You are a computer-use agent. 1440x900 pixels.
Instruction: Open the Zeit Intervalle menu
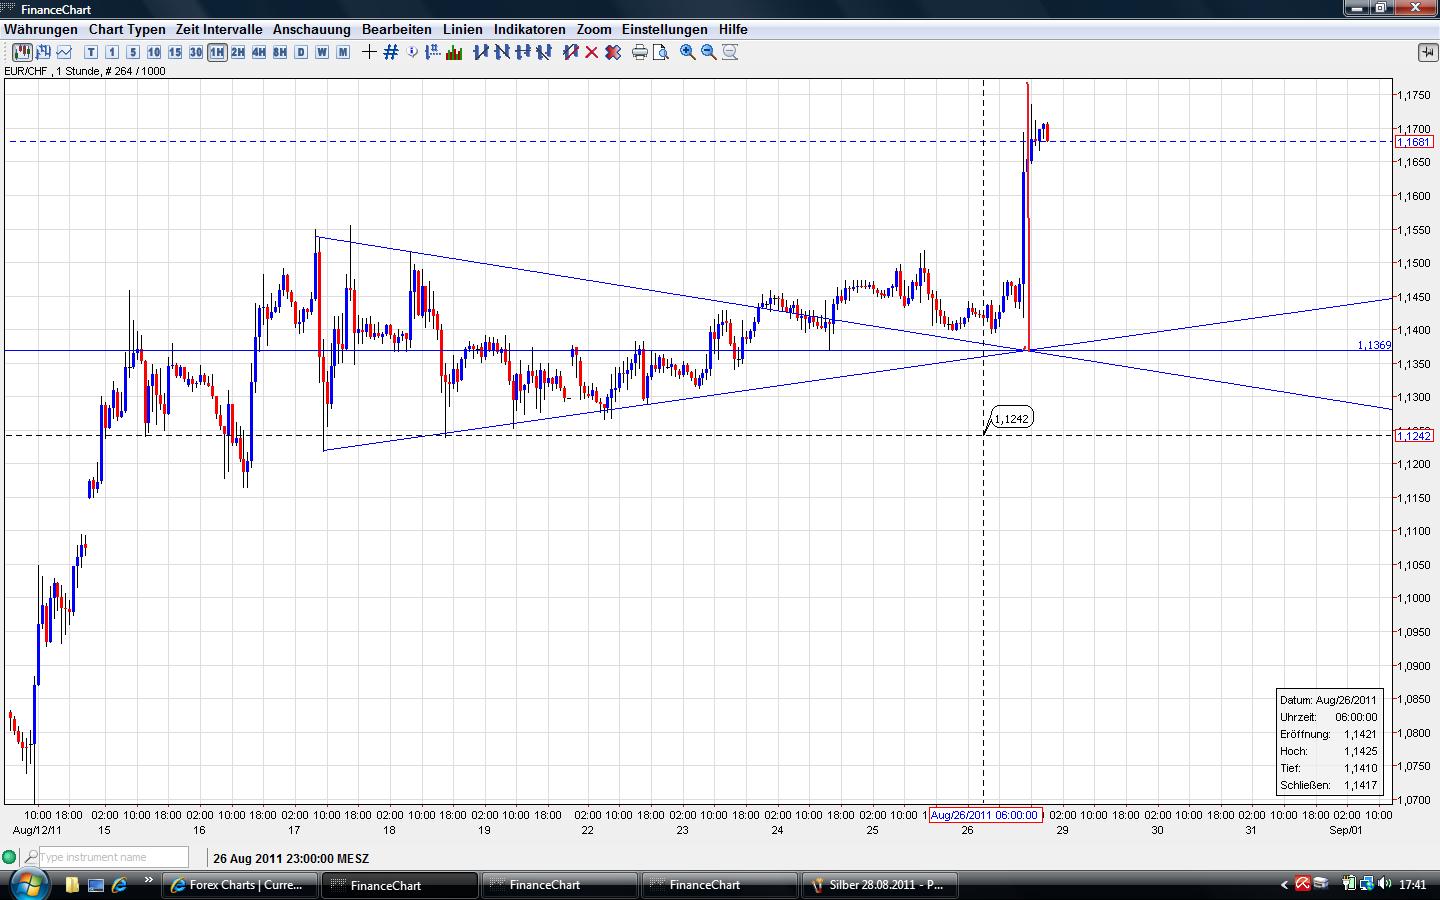click(x=219, y=29)
